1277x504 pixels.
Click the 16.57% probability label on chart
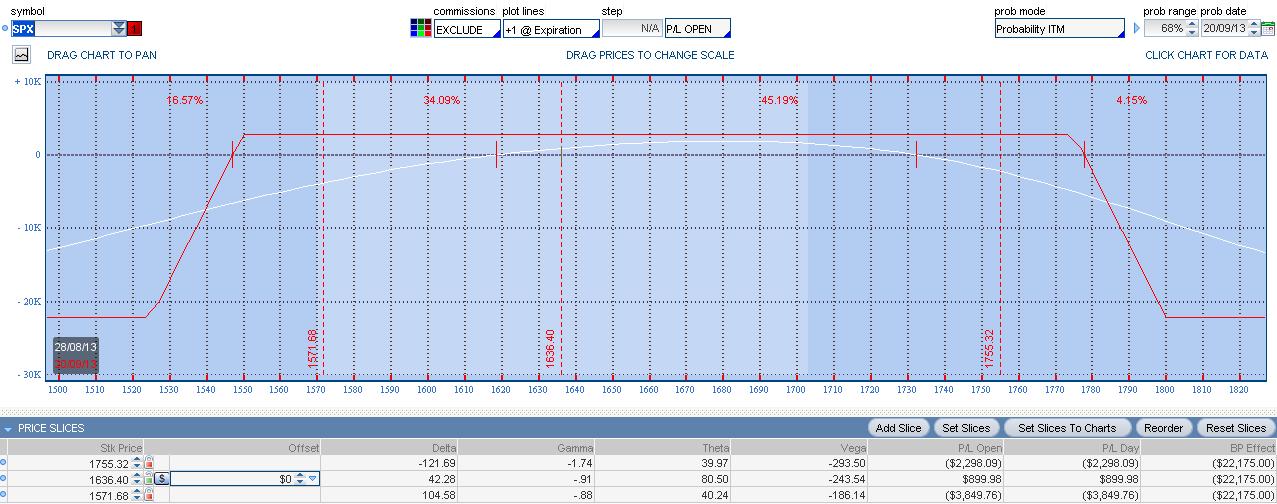tap(185, 101)
